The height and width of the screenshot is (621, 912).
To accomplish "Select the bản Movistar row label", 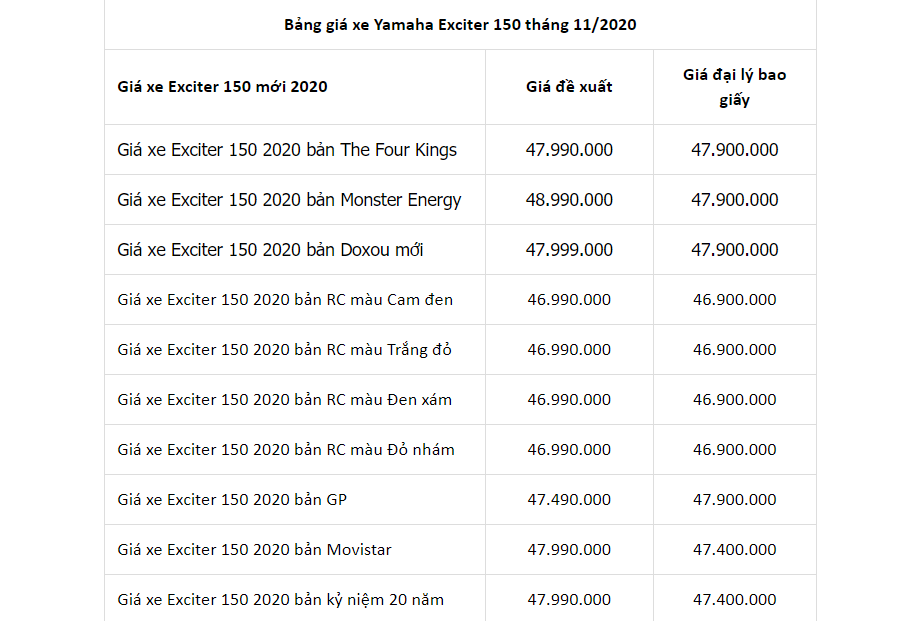I will pos(254,550).
